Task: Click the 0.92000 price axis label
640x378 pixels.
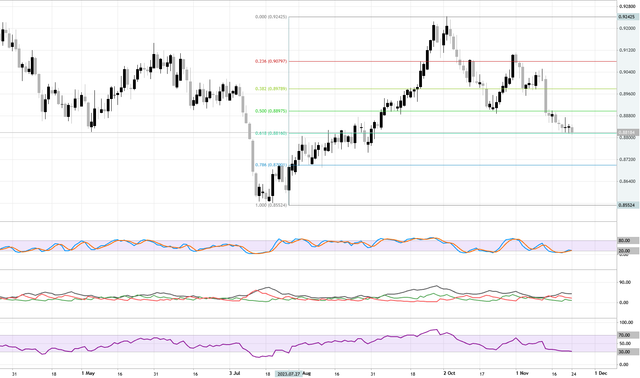Action: tap(627, 28)
